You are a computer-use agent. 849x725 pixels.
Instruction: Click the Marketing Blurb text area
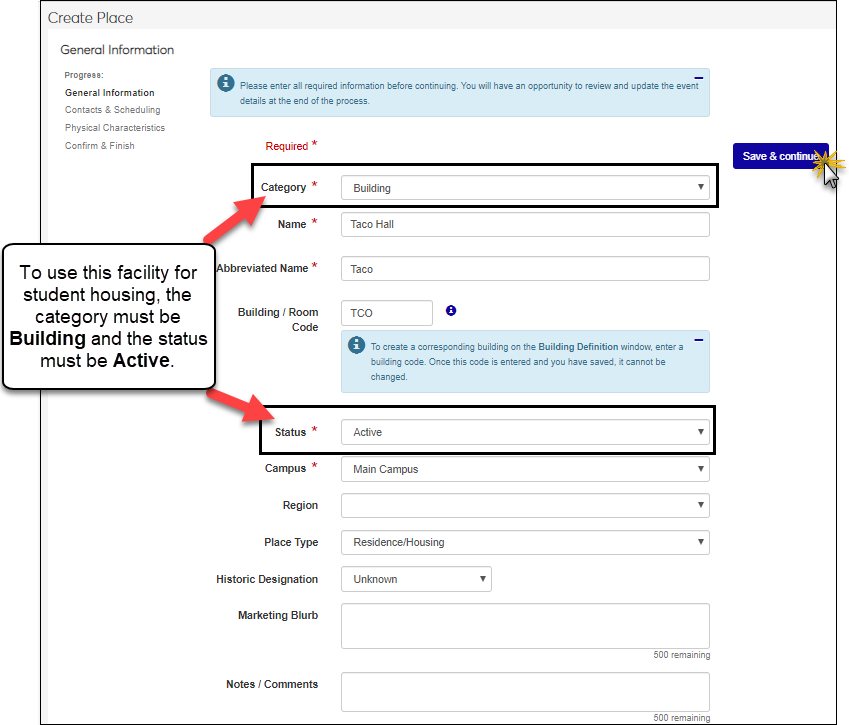[525, 626]
